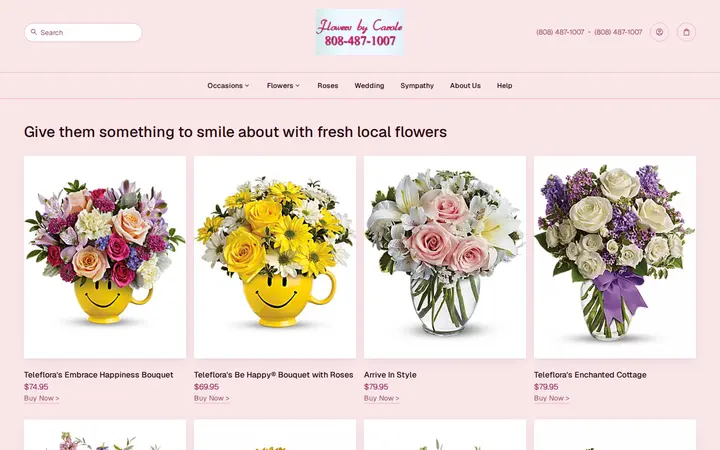Open the user account icon
This screenshot has height=450, width=720.
[659, 32]
